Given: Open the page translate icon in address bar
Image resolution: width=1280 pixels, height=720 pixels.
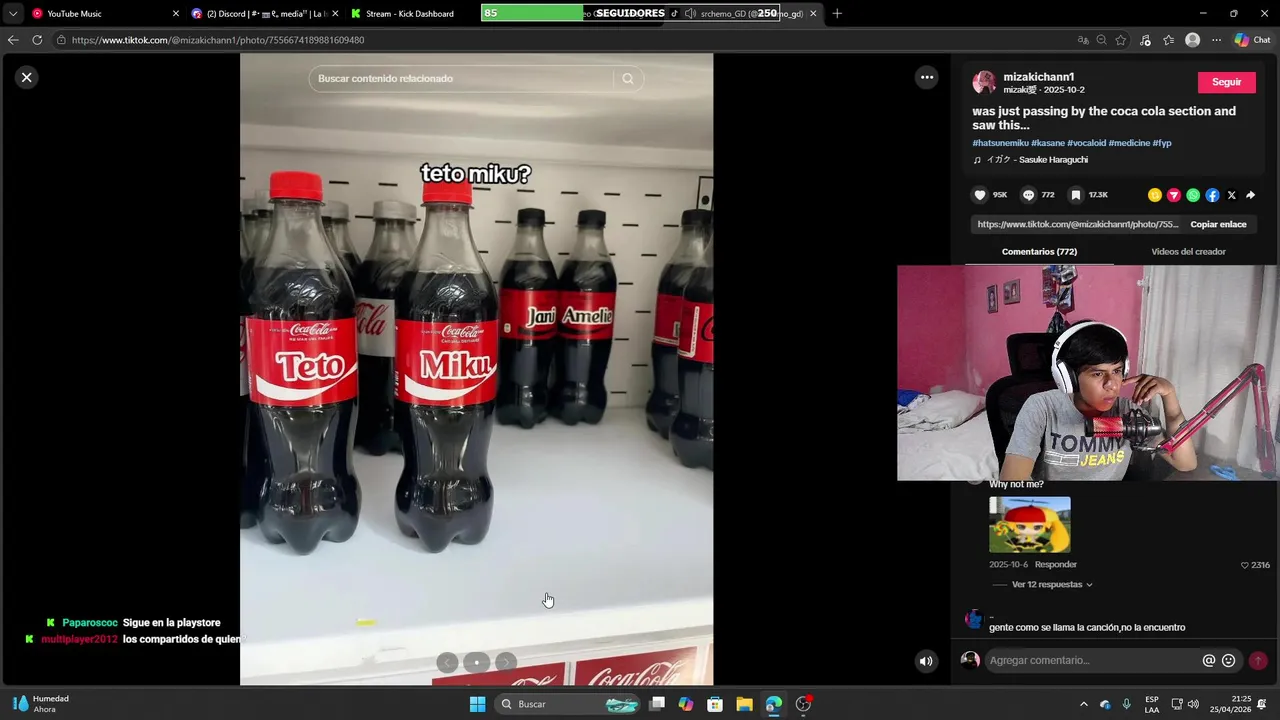Looking at the screenshot, I should click(x=1083, y=40).
